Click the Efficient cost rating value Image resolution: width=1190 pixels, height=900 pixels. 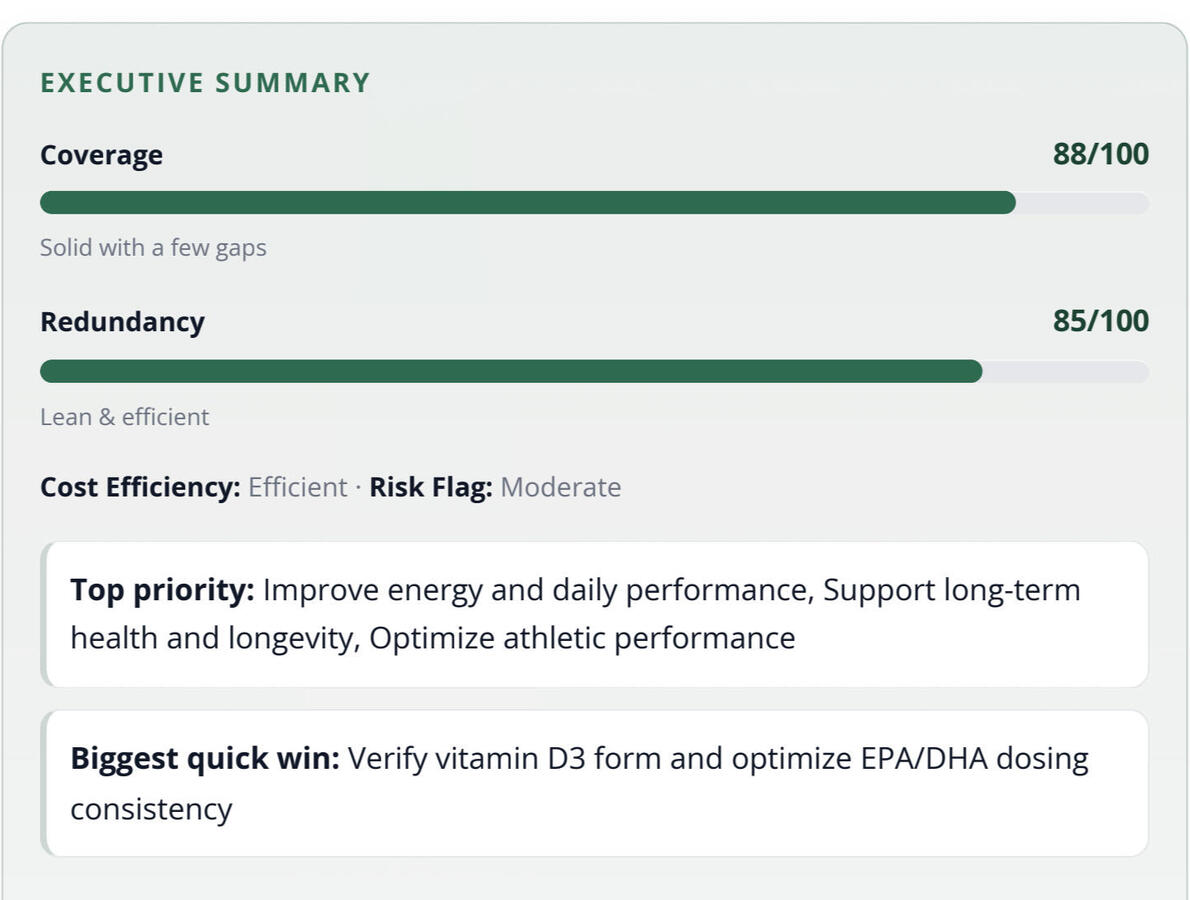point(298,487)
